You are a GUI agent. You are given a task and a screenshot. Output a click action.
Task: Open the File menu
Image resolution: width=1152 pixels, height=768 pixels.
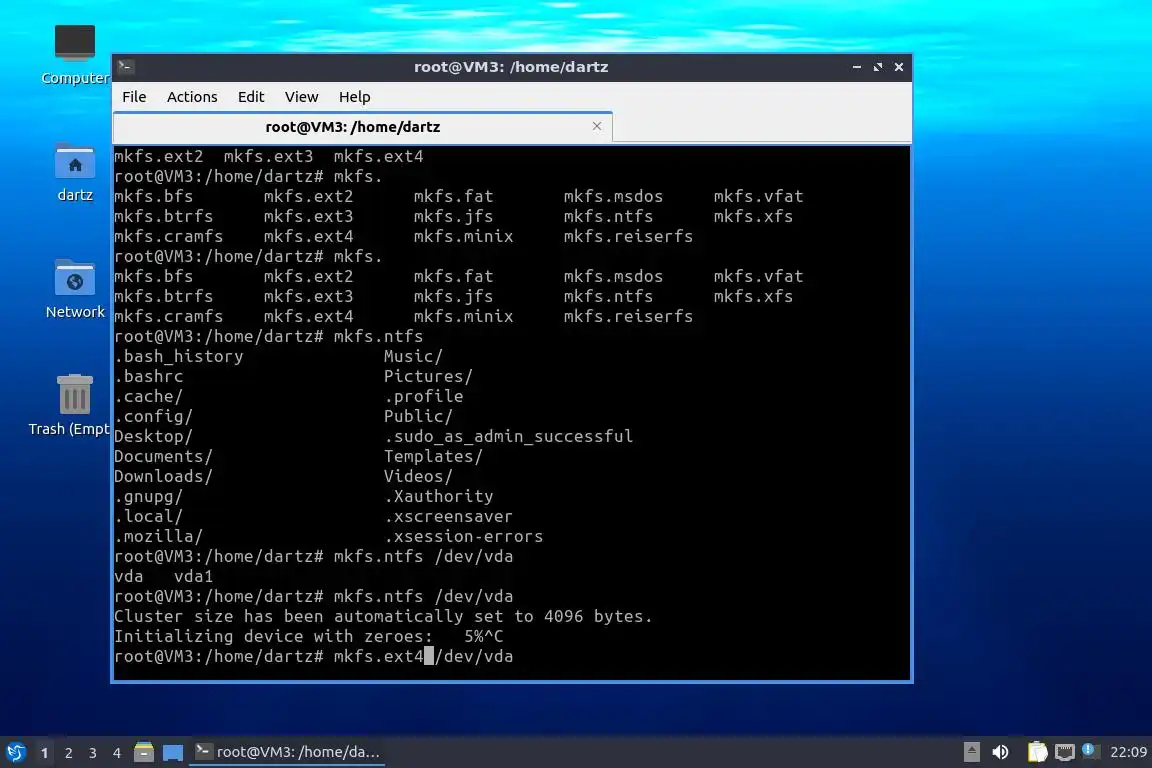click(134, 97)
